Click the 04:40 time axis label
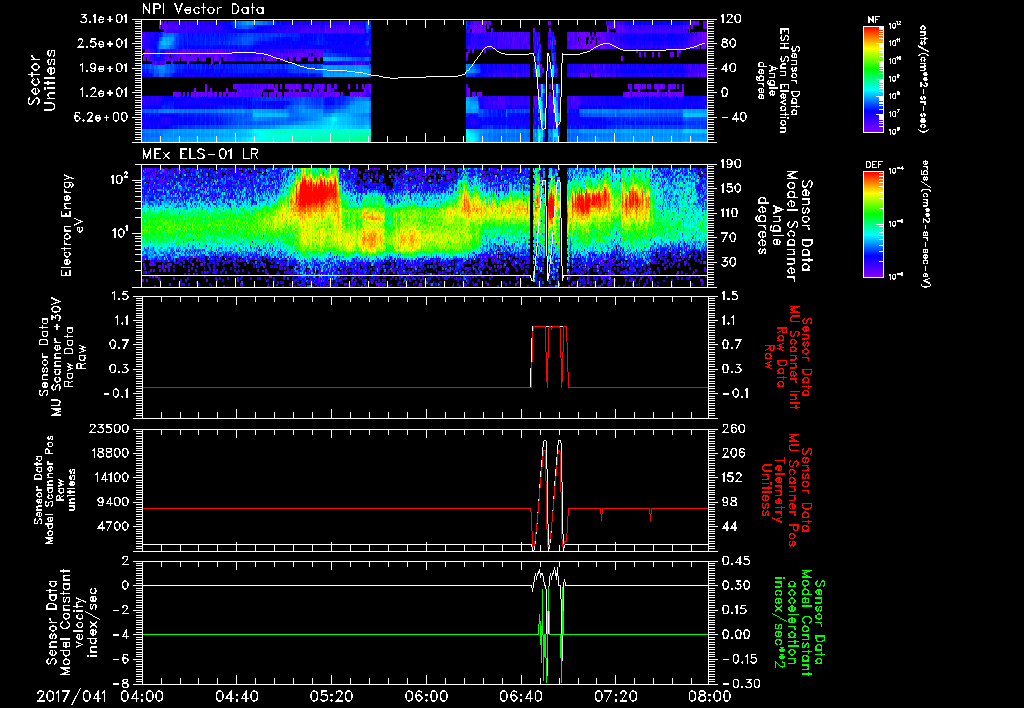This screenshot has width=1024, height=708. (x=236, y=696)
